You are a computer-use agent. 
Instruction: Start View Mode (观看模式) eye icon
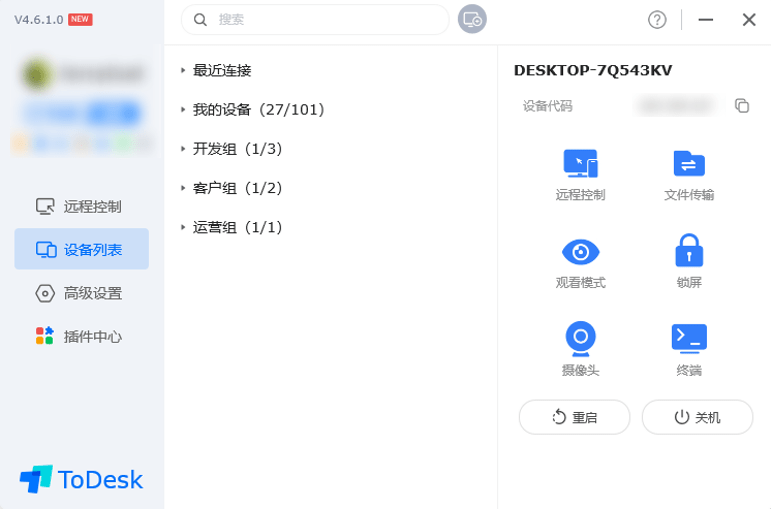(x=580, y=251)
